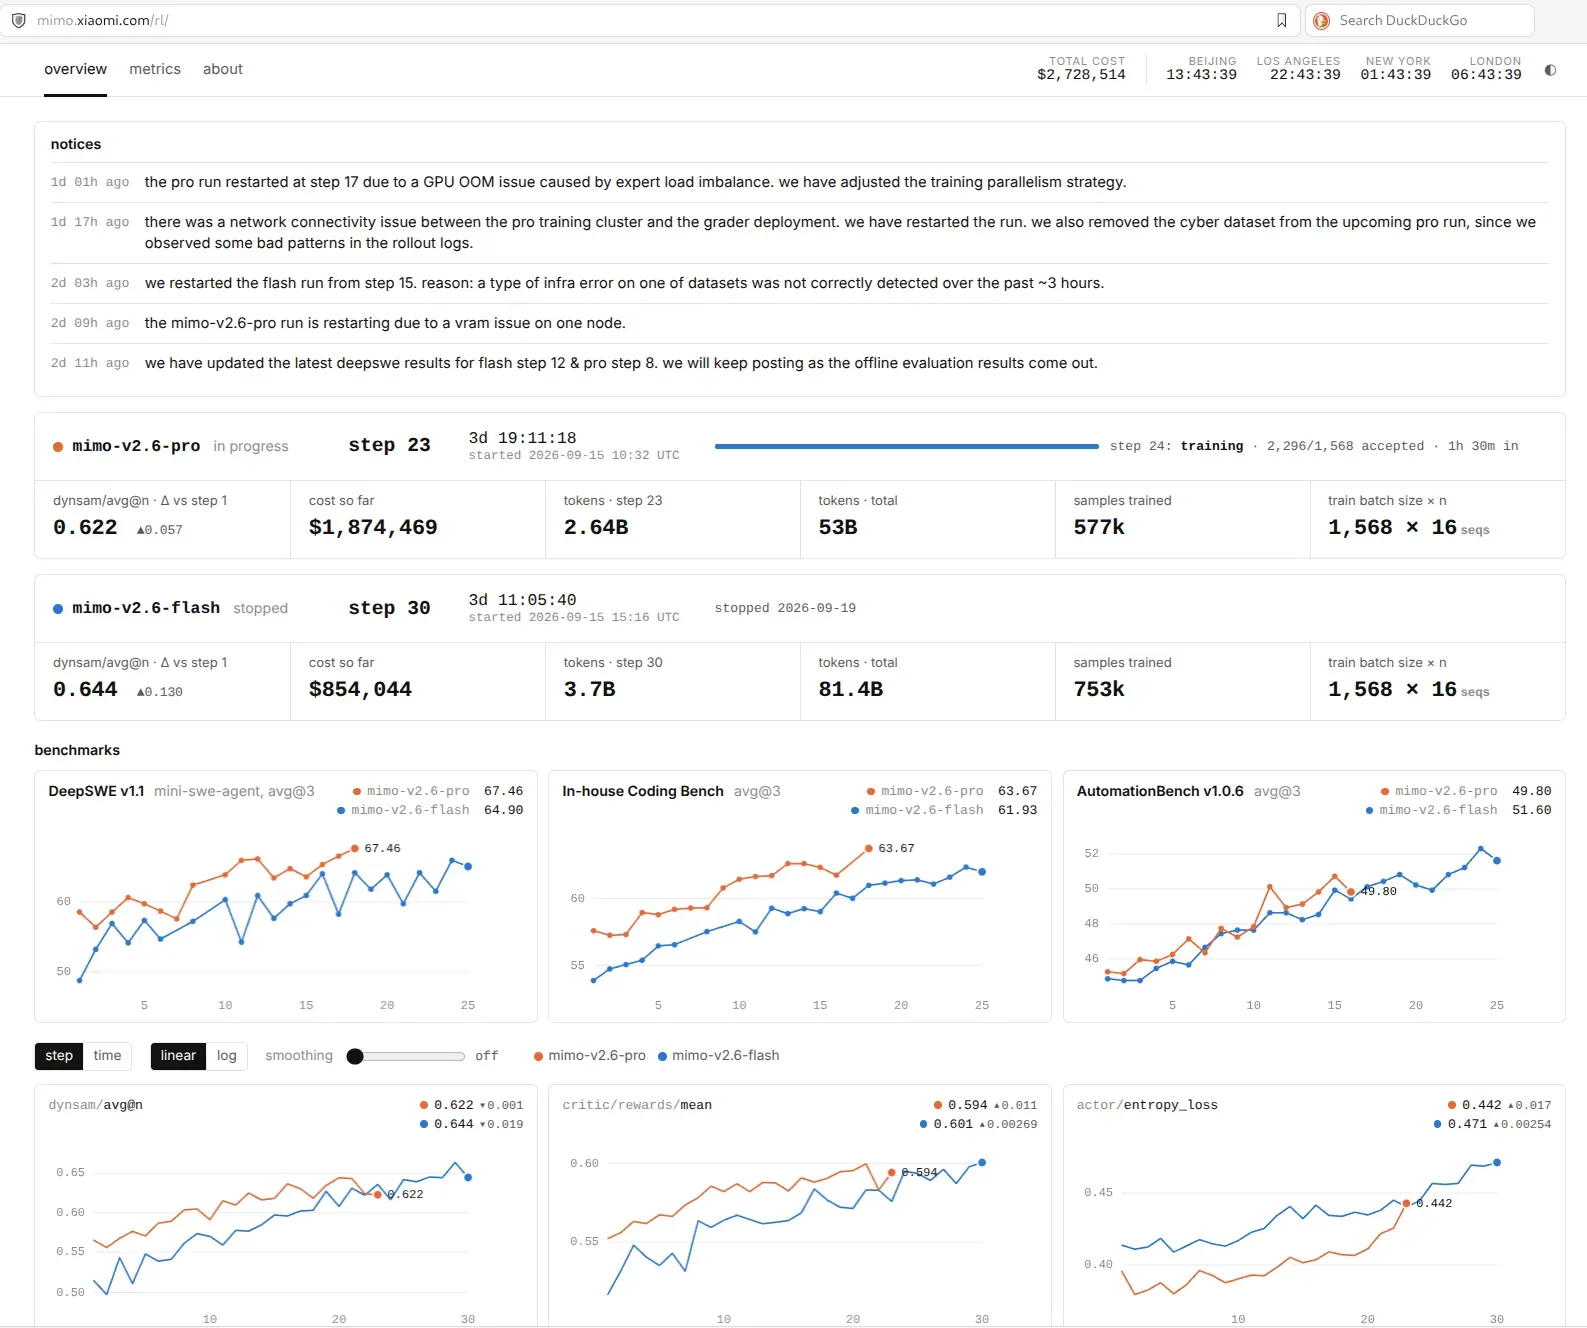Screen dimensions: 1587x1328
Task: Click the 63.67 data point on Coding Bench chart
Action: pyautogui.click(x=868, y=848)
